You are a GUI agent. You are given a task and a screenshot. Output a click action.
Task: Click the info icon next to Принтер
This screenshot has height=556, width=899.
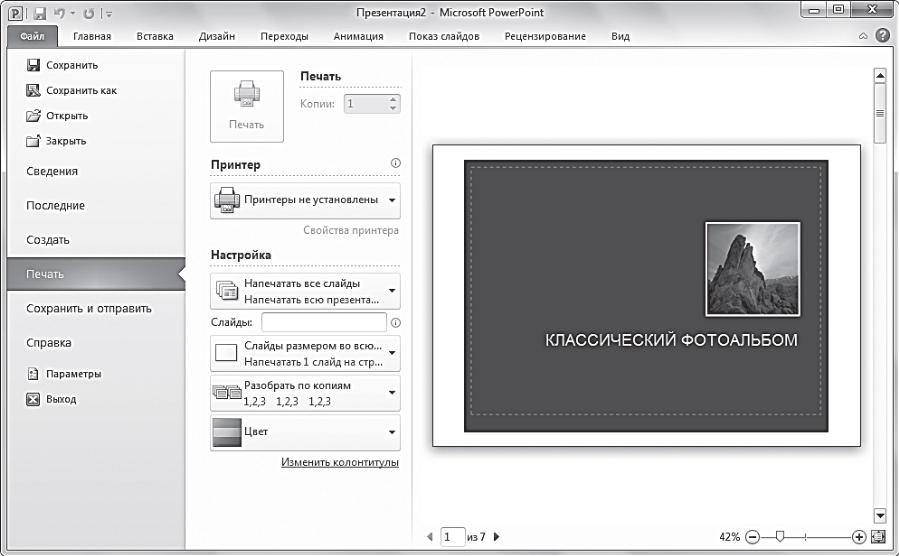[395, 163]
